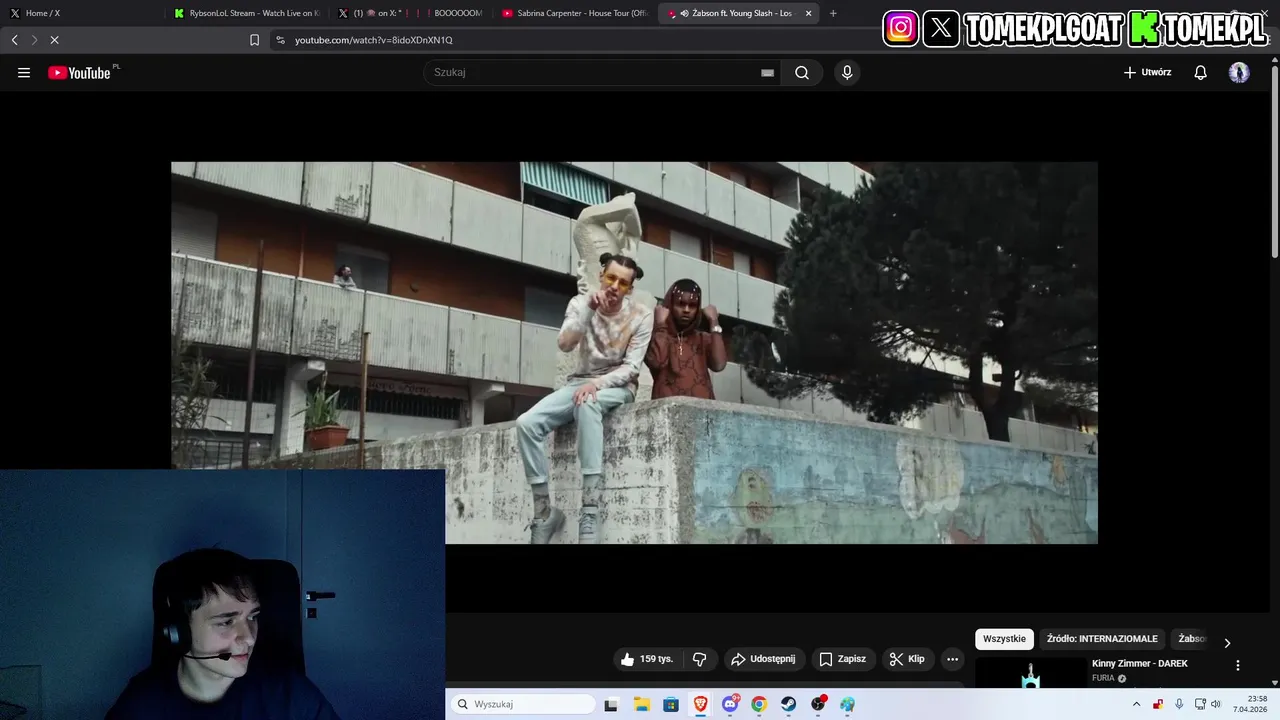Open Steam from the taskbar
Screen dimensions: 1280x720
coord(789,704)
